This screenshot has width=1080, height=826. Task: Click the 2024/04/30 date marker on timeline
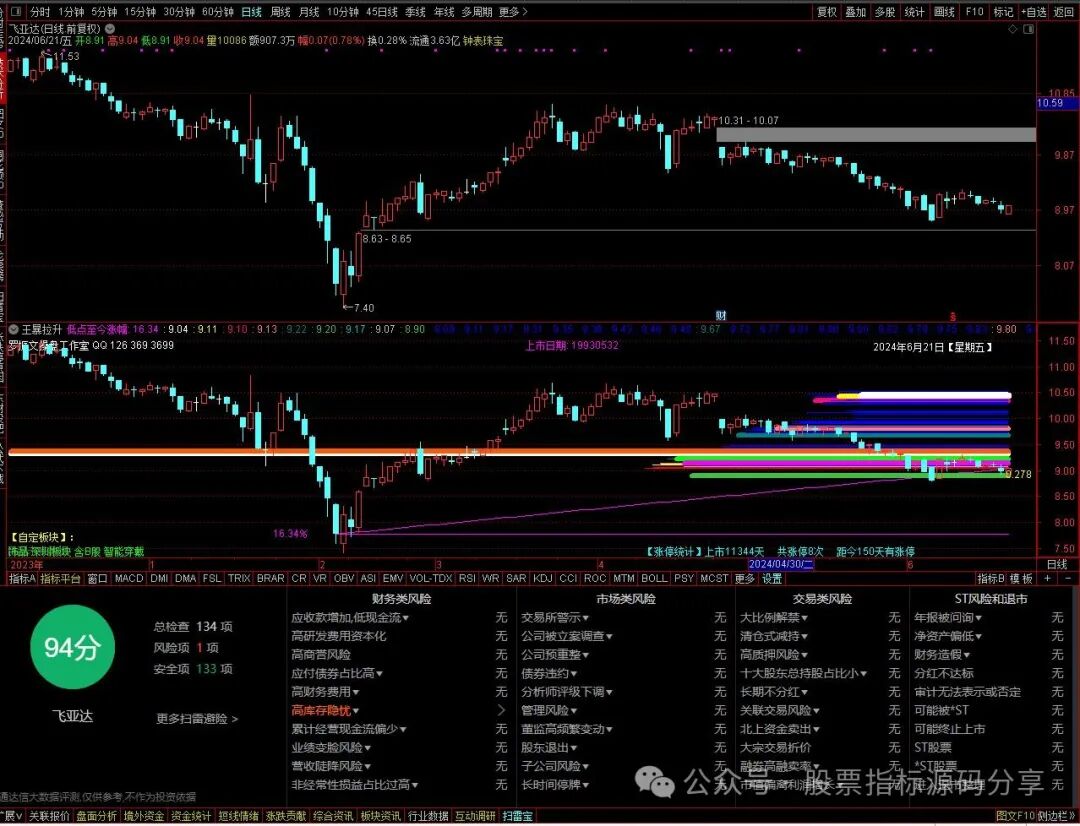[x=781, y=564]
